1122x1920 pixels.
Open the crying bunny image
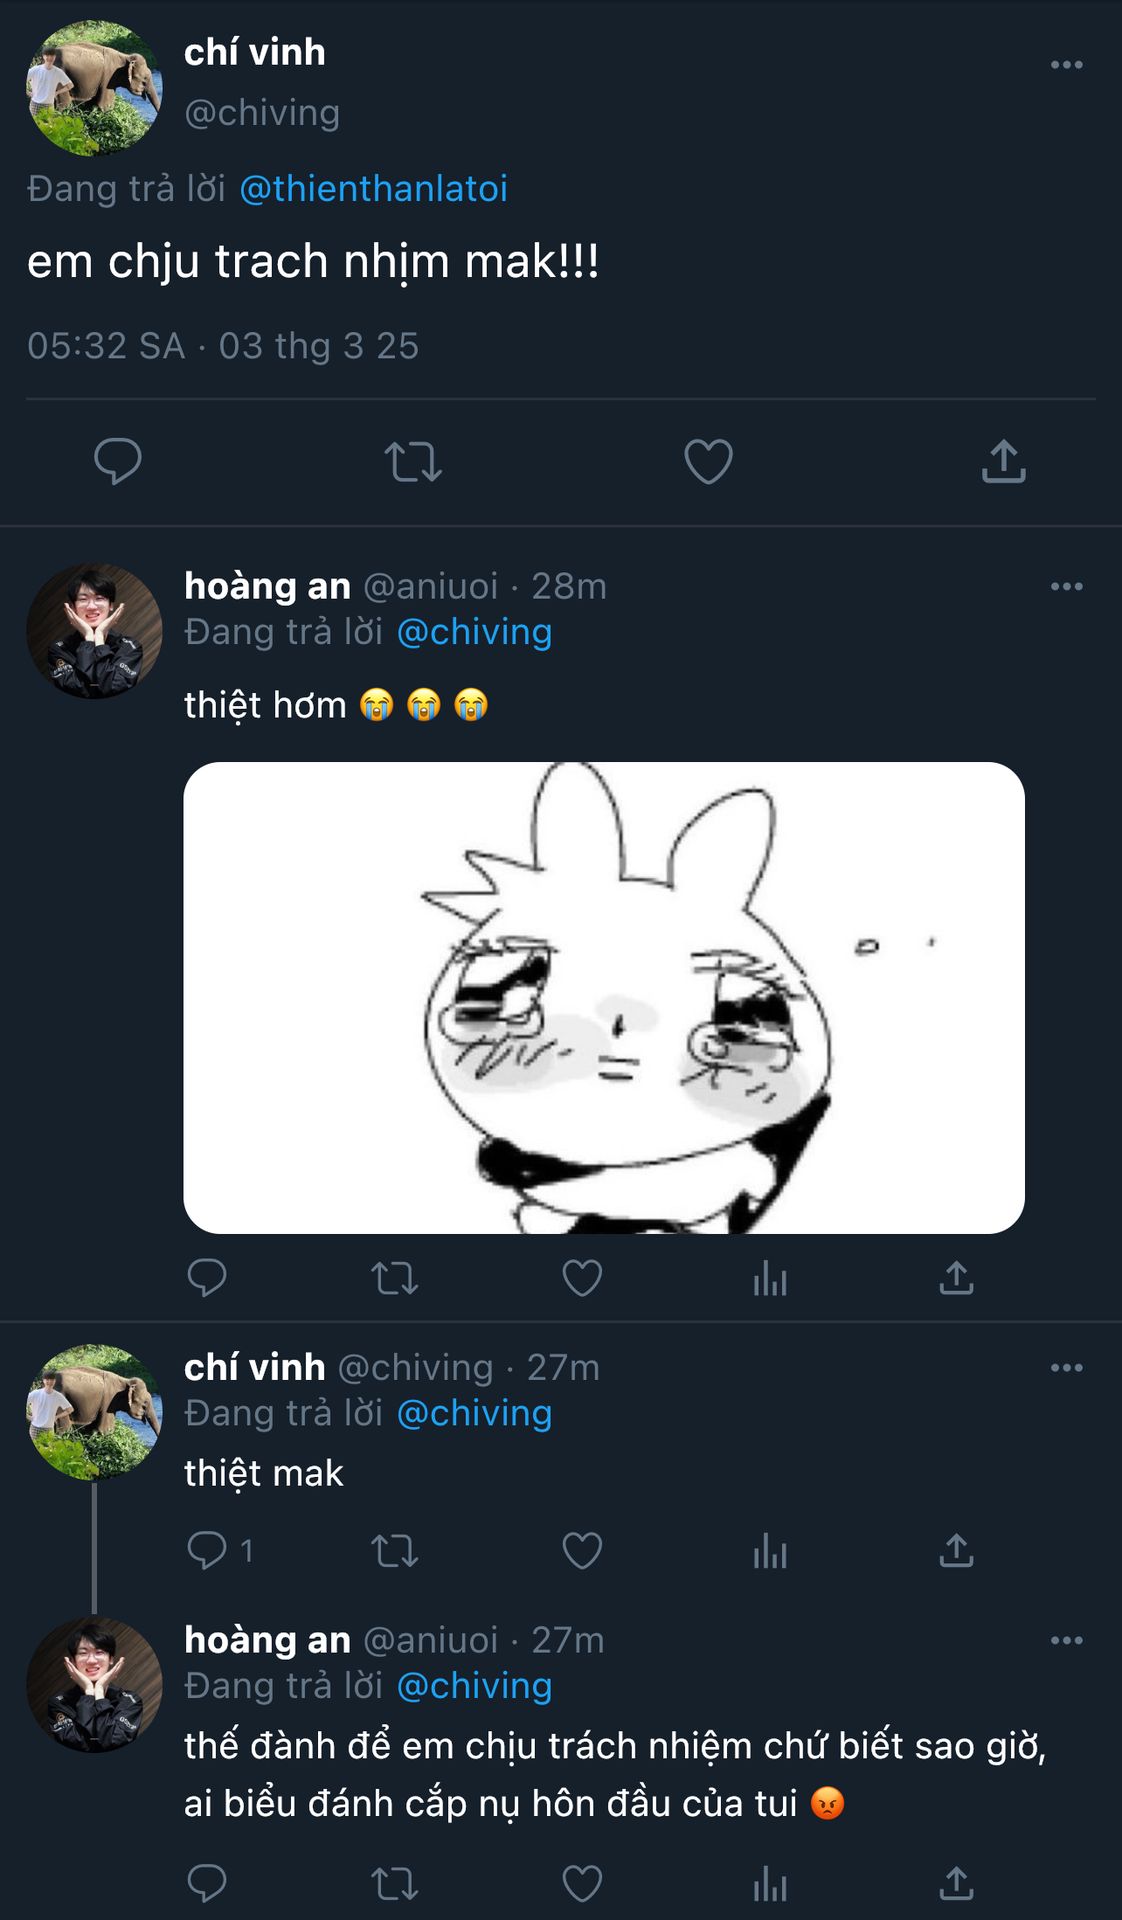pos(604,997)
